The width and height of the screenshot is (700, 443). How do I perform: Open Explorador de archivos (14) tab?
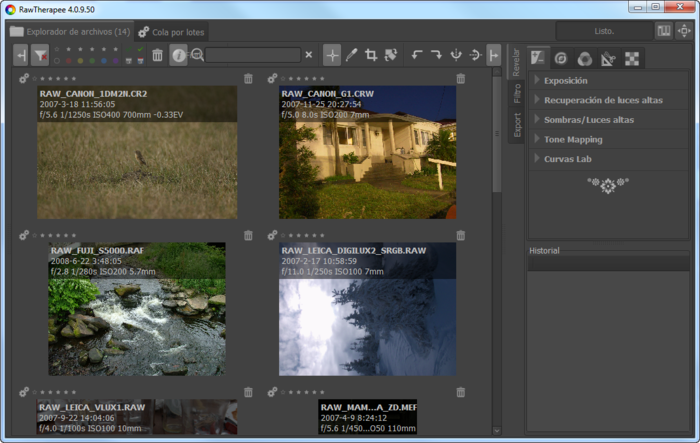(x=70, y=32)
